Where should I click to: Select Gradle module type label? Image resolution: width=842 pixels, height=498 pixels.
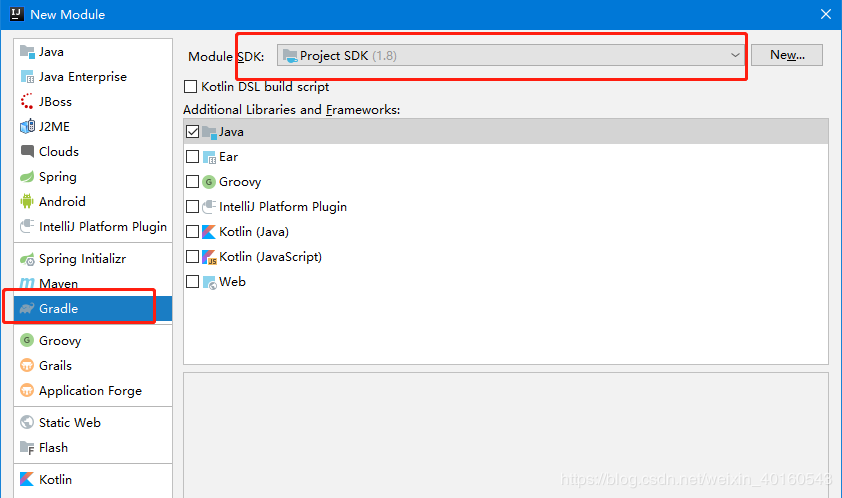[58, 308]
